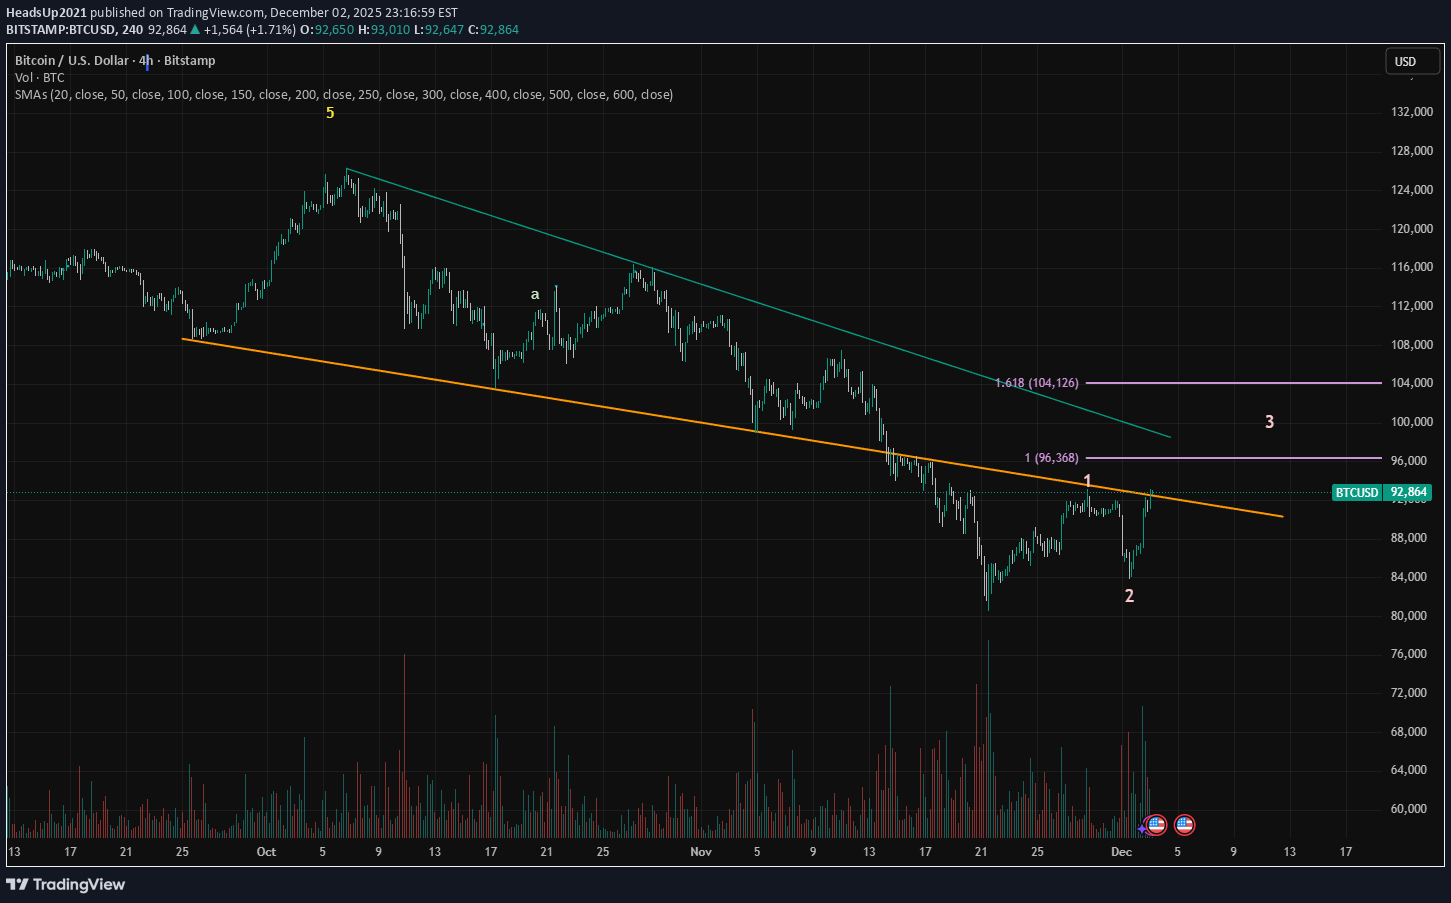This screenshot has width=1451, height=903.
Task: Click the Oct label on the time axis
Action: 266,852
